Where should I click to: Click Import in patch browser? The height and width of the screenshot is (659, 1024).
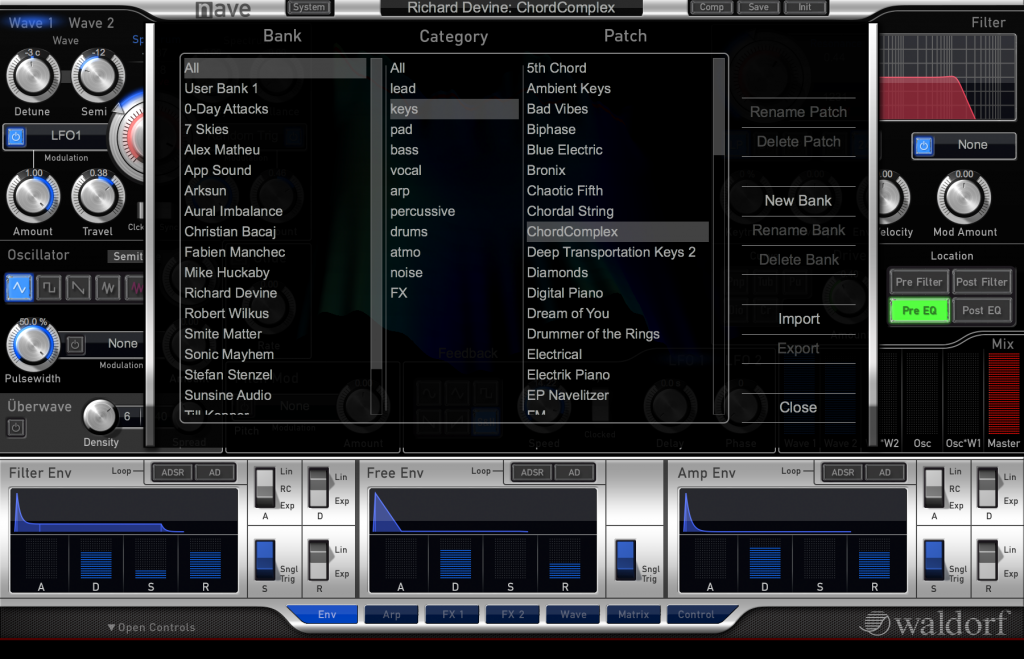798,319
